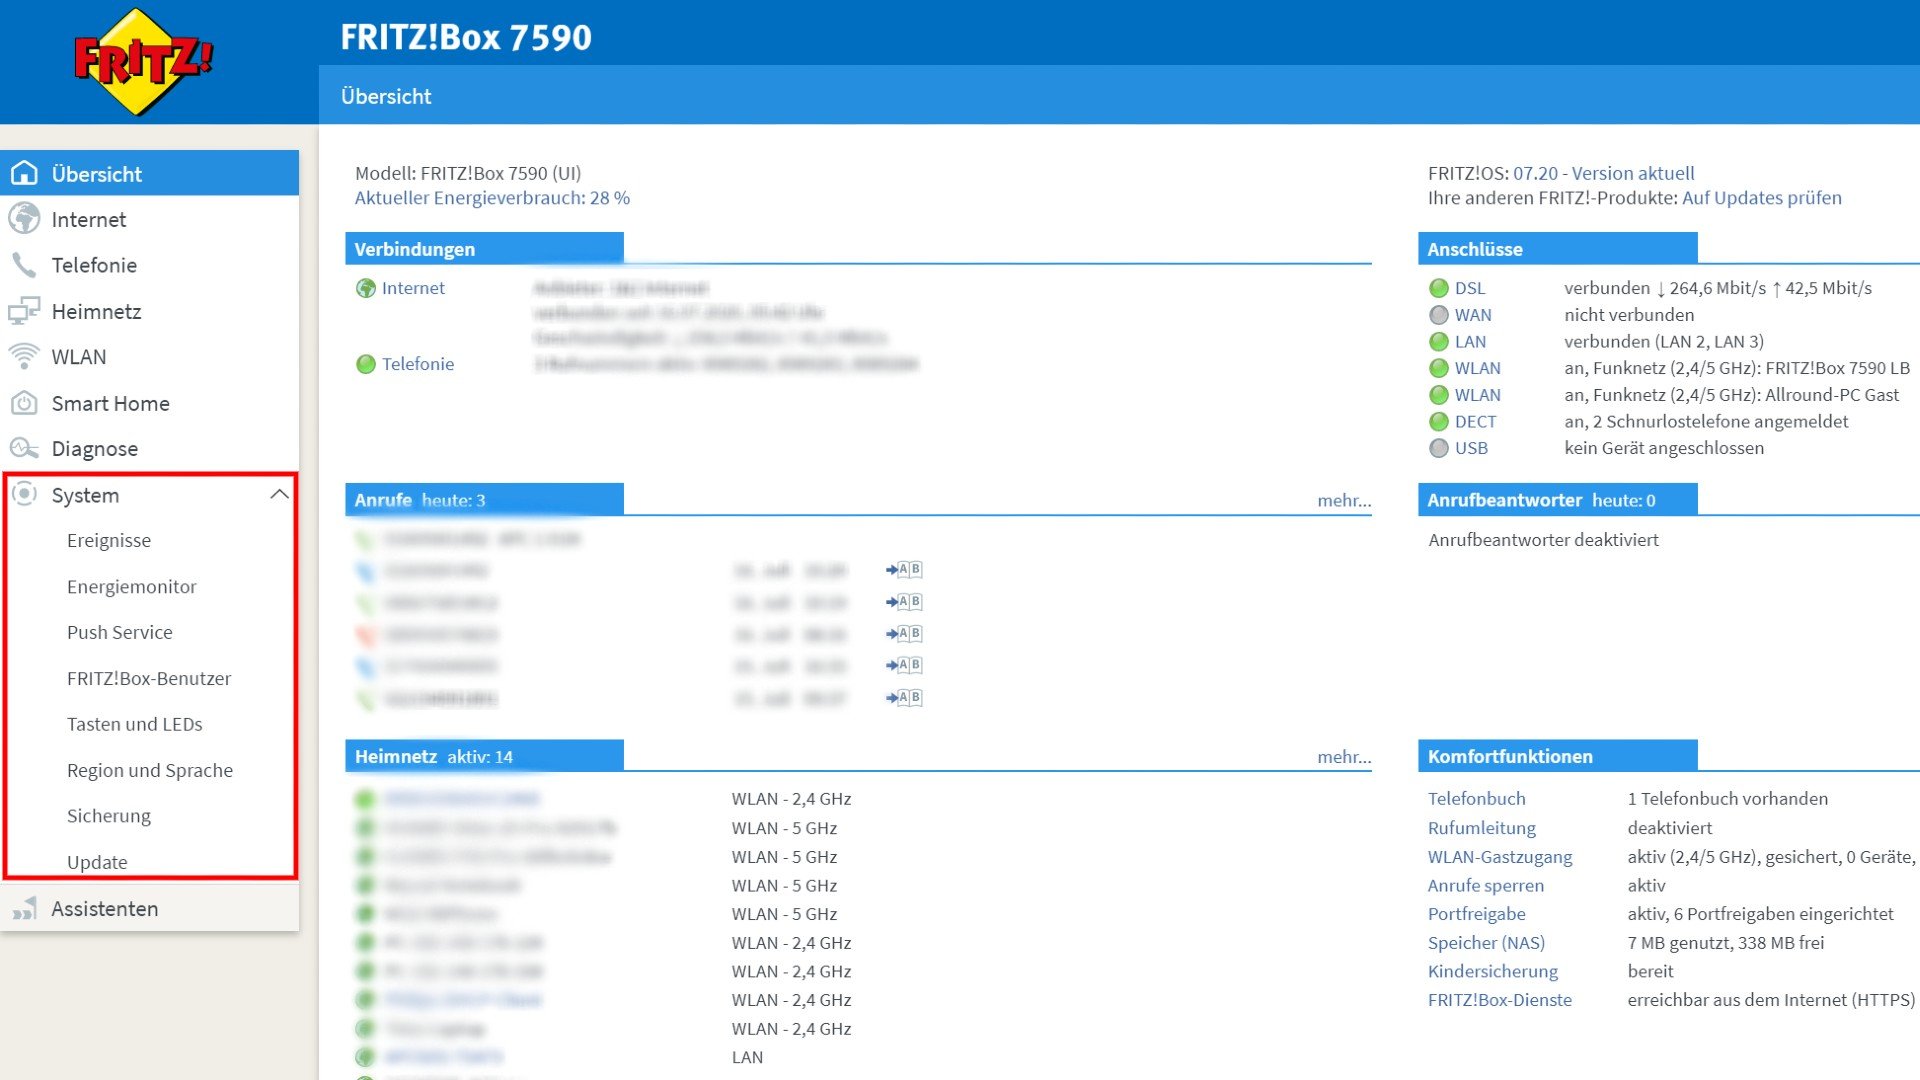Click the Heimnetz network devices icon
1920x1080 pixels.
click(x=24, y=311)
